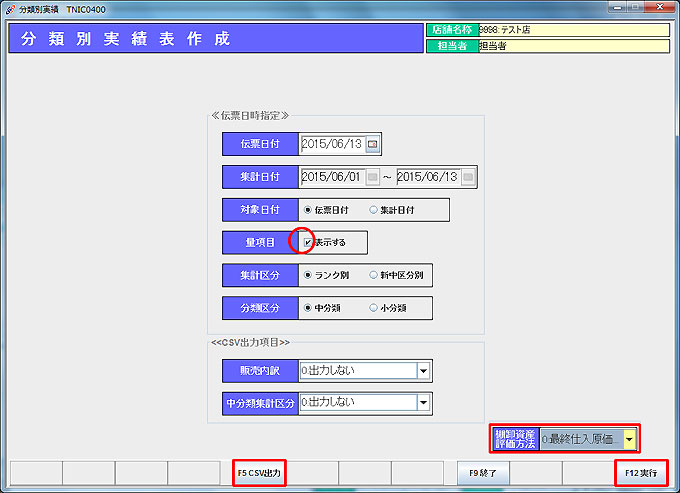Select 小分類 radio for 分類区分
The width and height of the screenshot is (680, 493).
373,308
